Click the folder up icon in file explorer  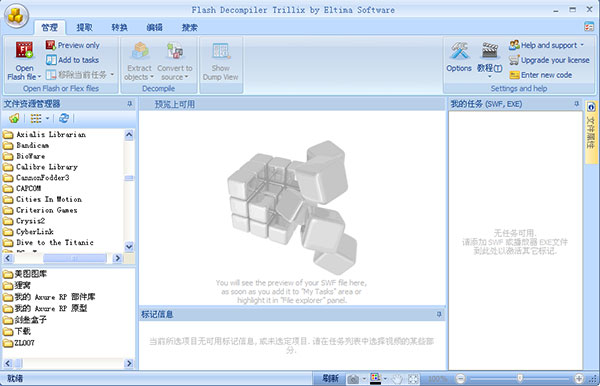tap(14, 119)
